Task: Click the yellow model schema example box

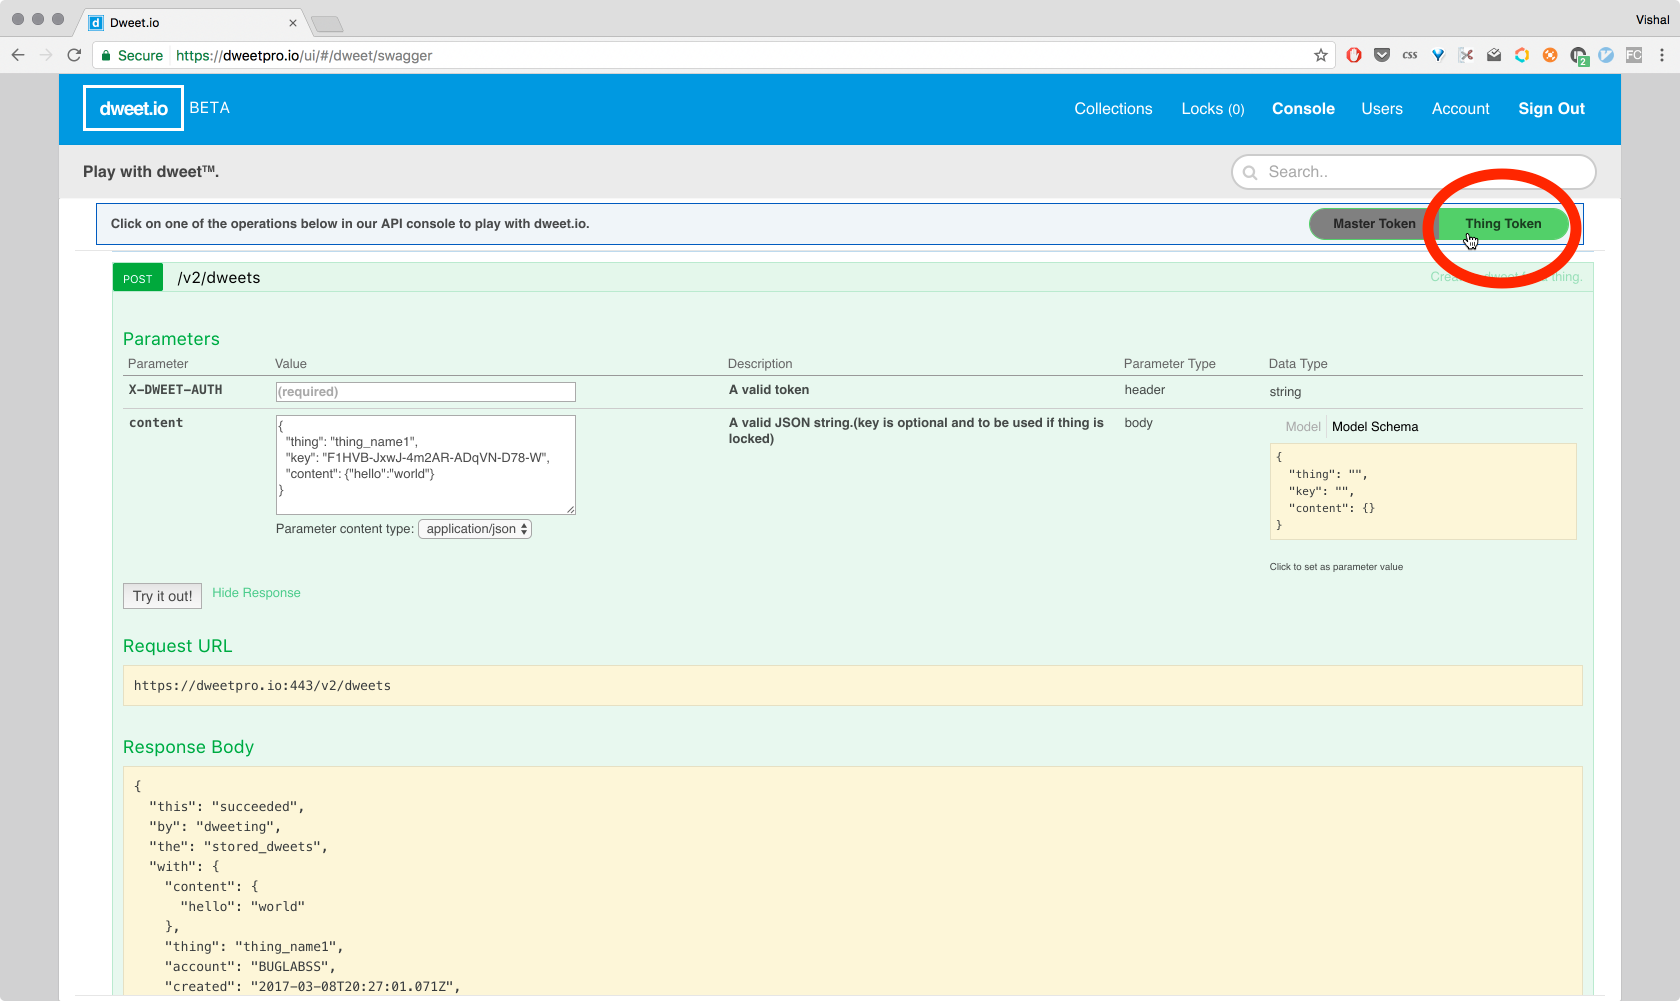Action: 1423,491
